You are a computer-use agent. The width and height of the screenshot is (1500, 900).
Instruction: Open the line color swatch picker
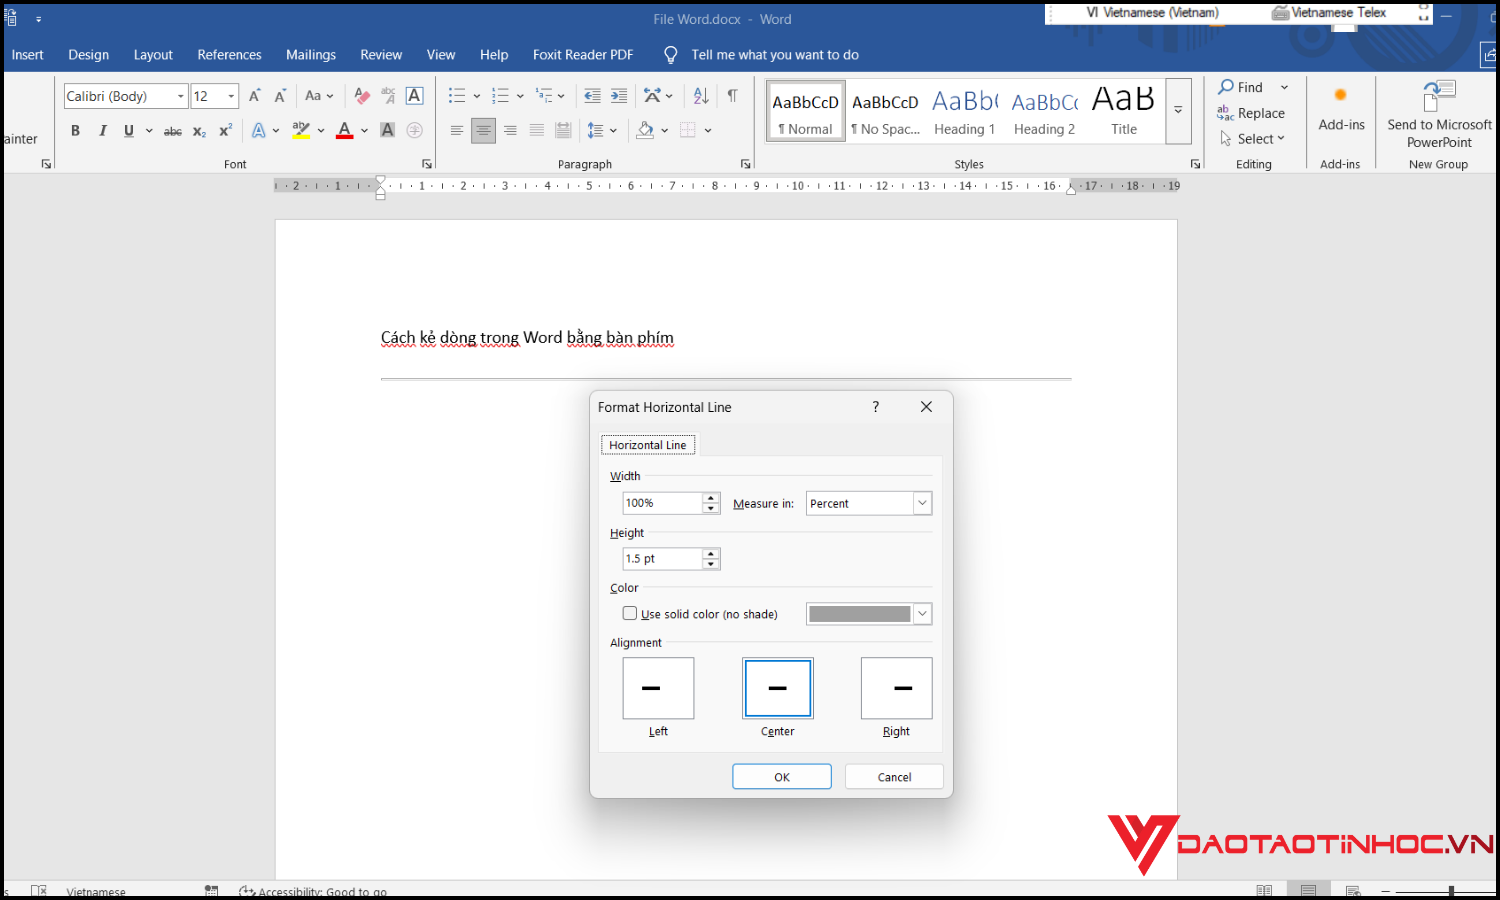[x=922, y=614]
